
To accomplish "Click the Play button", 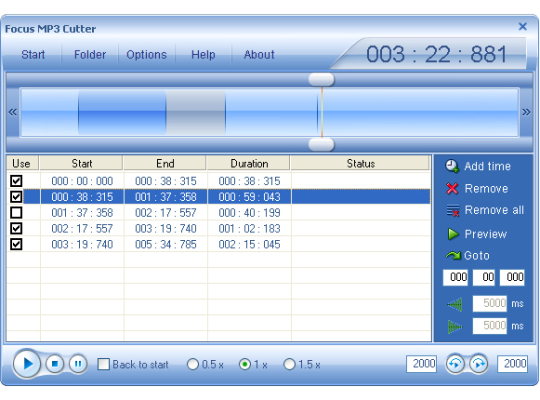I will [27, 363].
